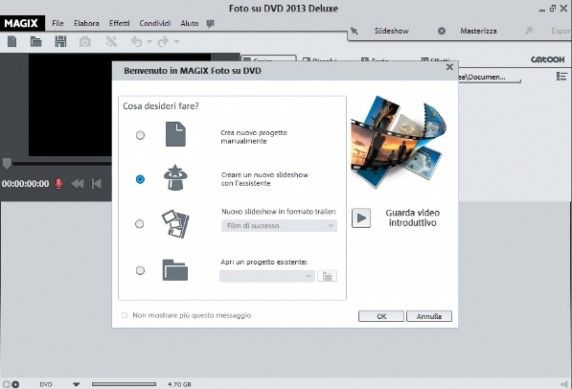Click the Catooh logo link

pos(548,59)
